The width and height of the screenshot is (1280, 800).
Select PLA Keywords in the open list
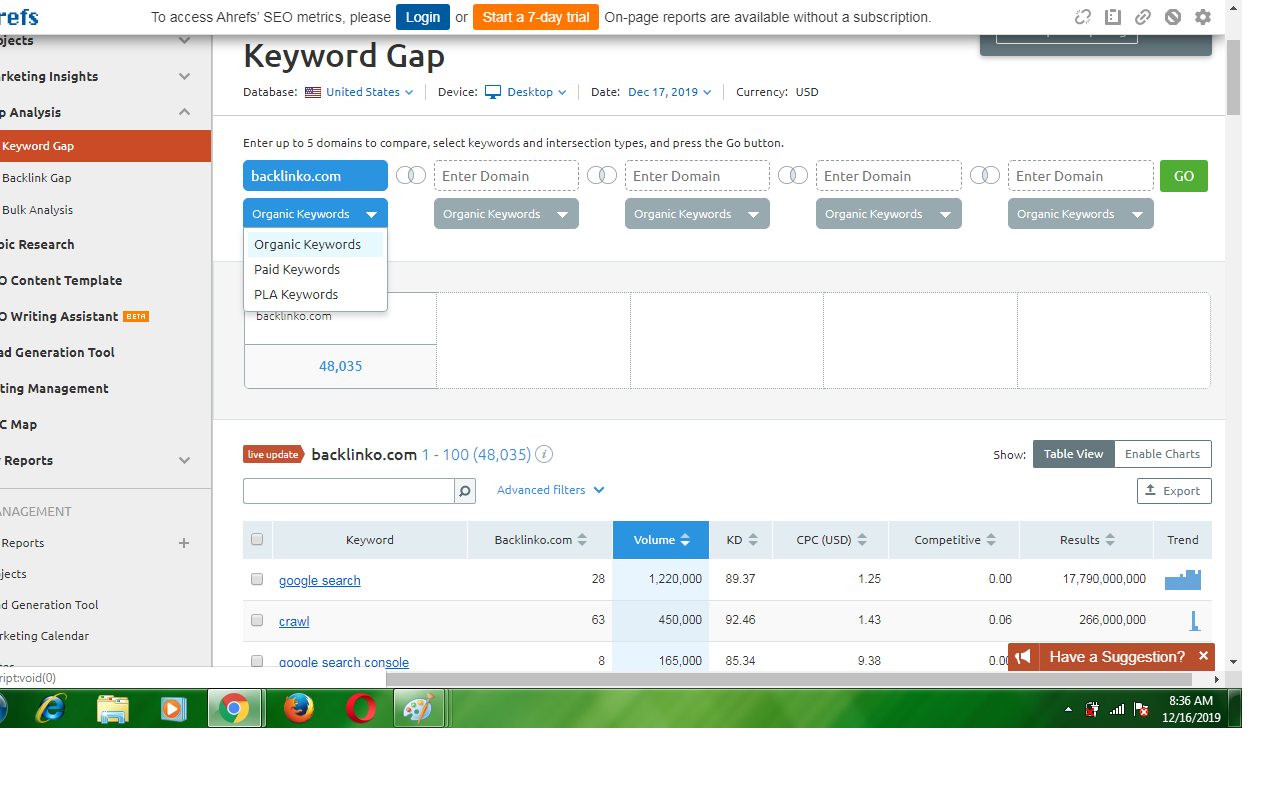click(x=315, y=294)
